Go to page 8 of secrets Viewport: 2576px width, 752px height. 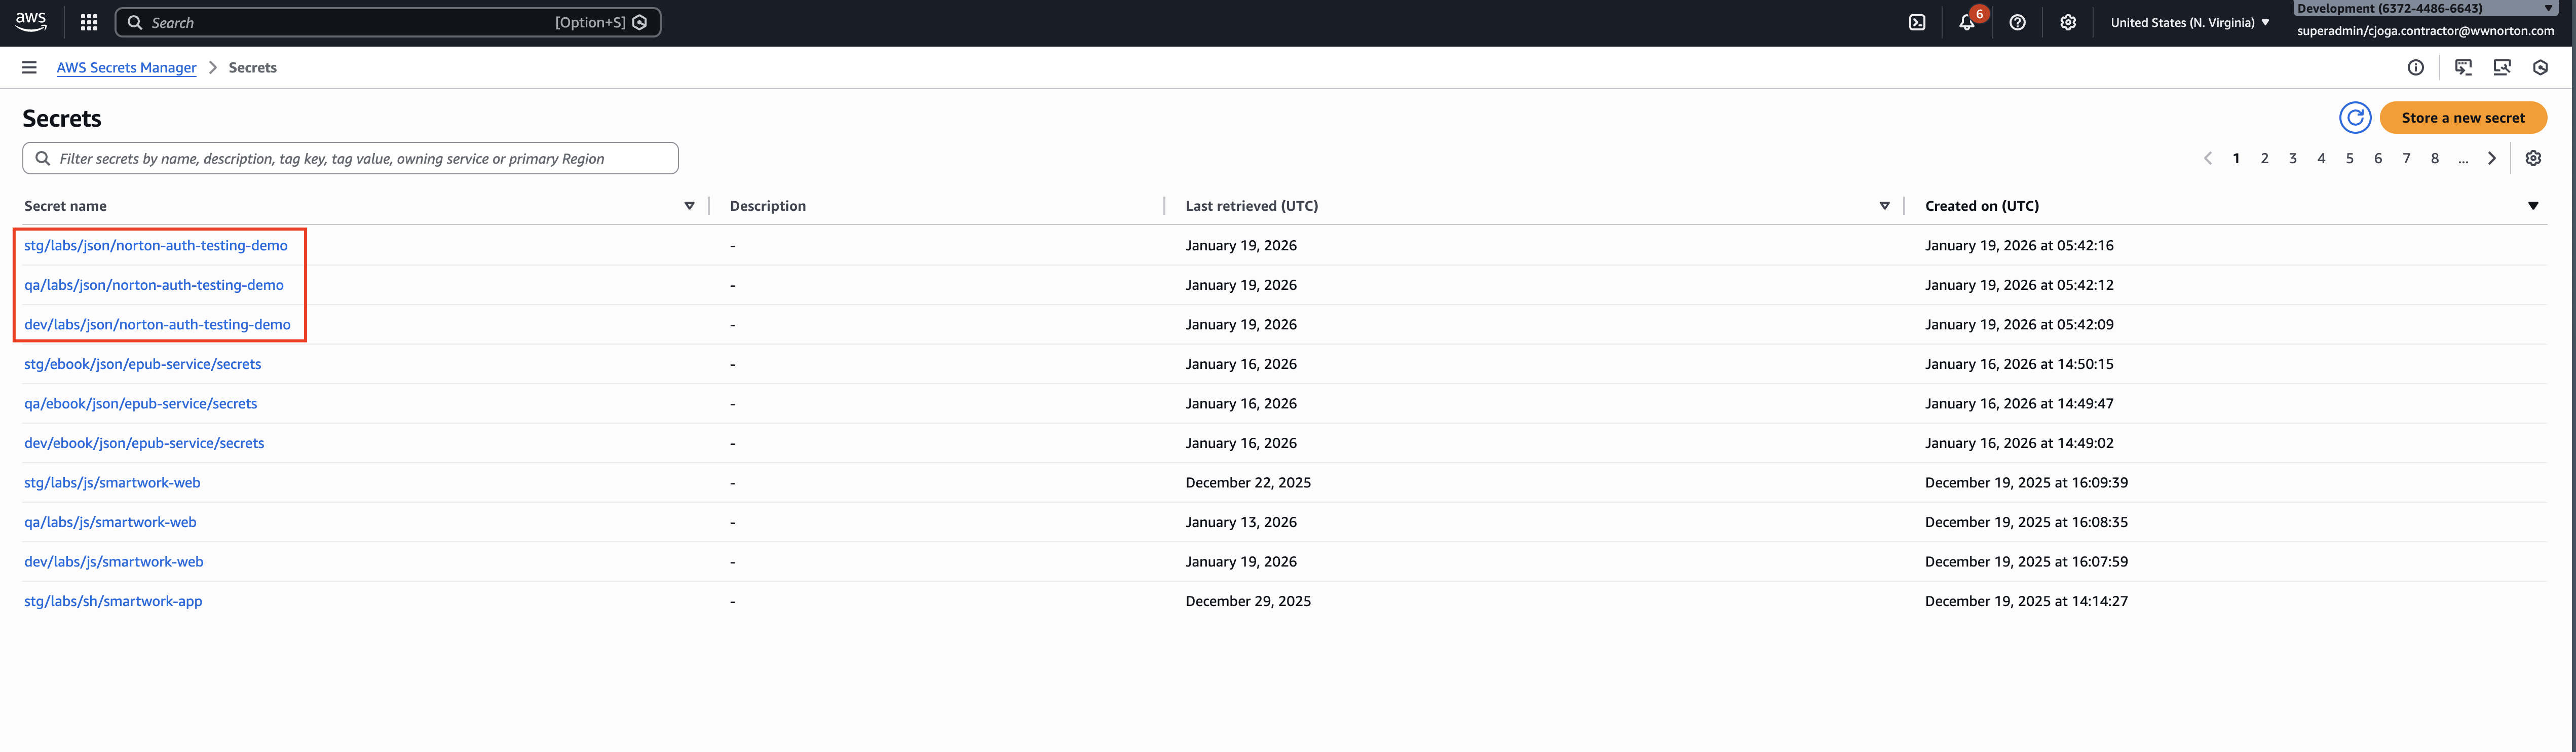click(x=2435, y=158)
